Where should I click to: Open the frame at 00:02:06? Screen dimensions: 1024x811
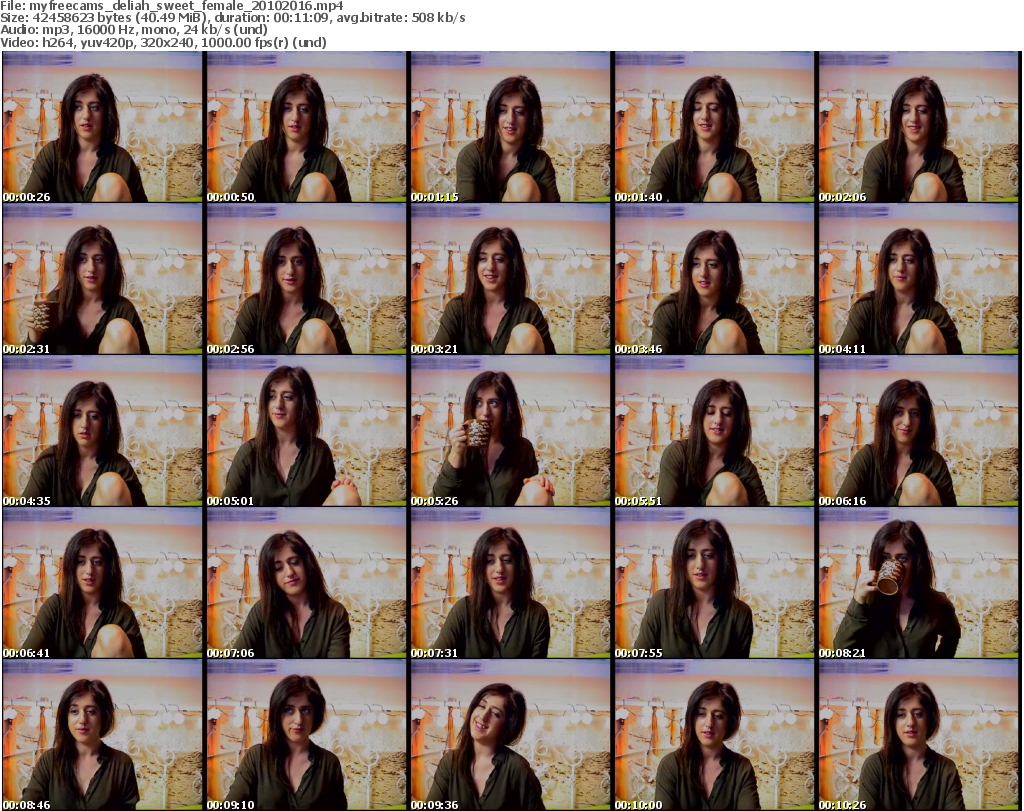pos(918,127)
